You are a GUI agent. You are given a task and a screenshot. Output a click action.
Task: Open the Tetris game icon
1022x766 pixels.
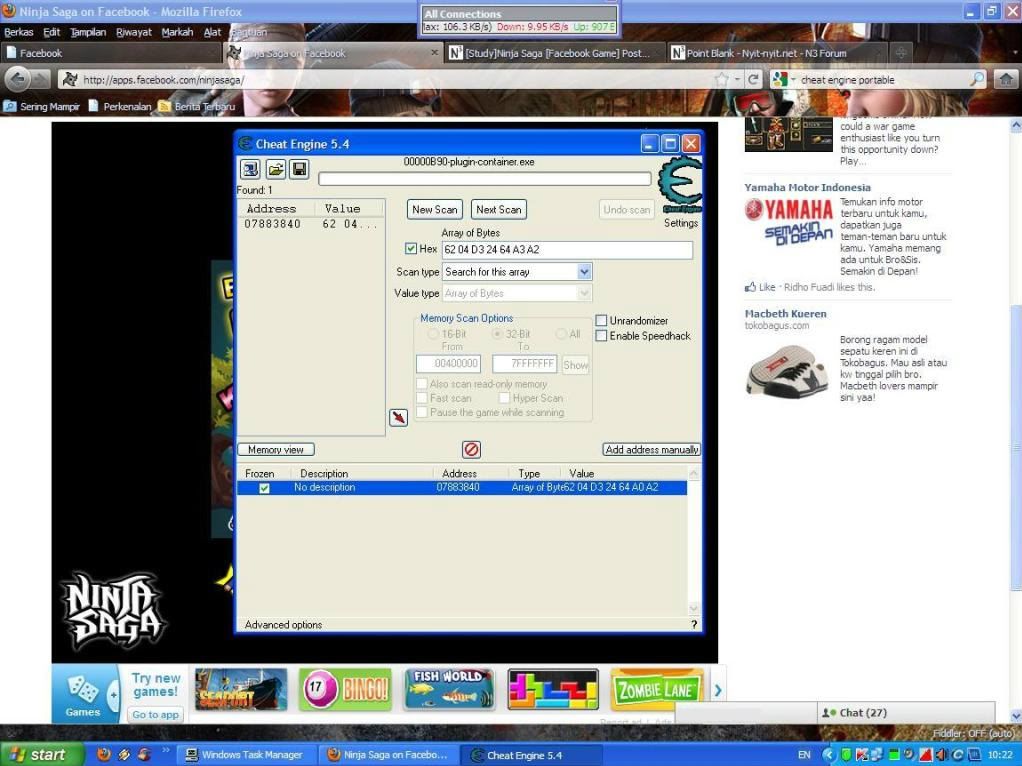pos(553,690)
